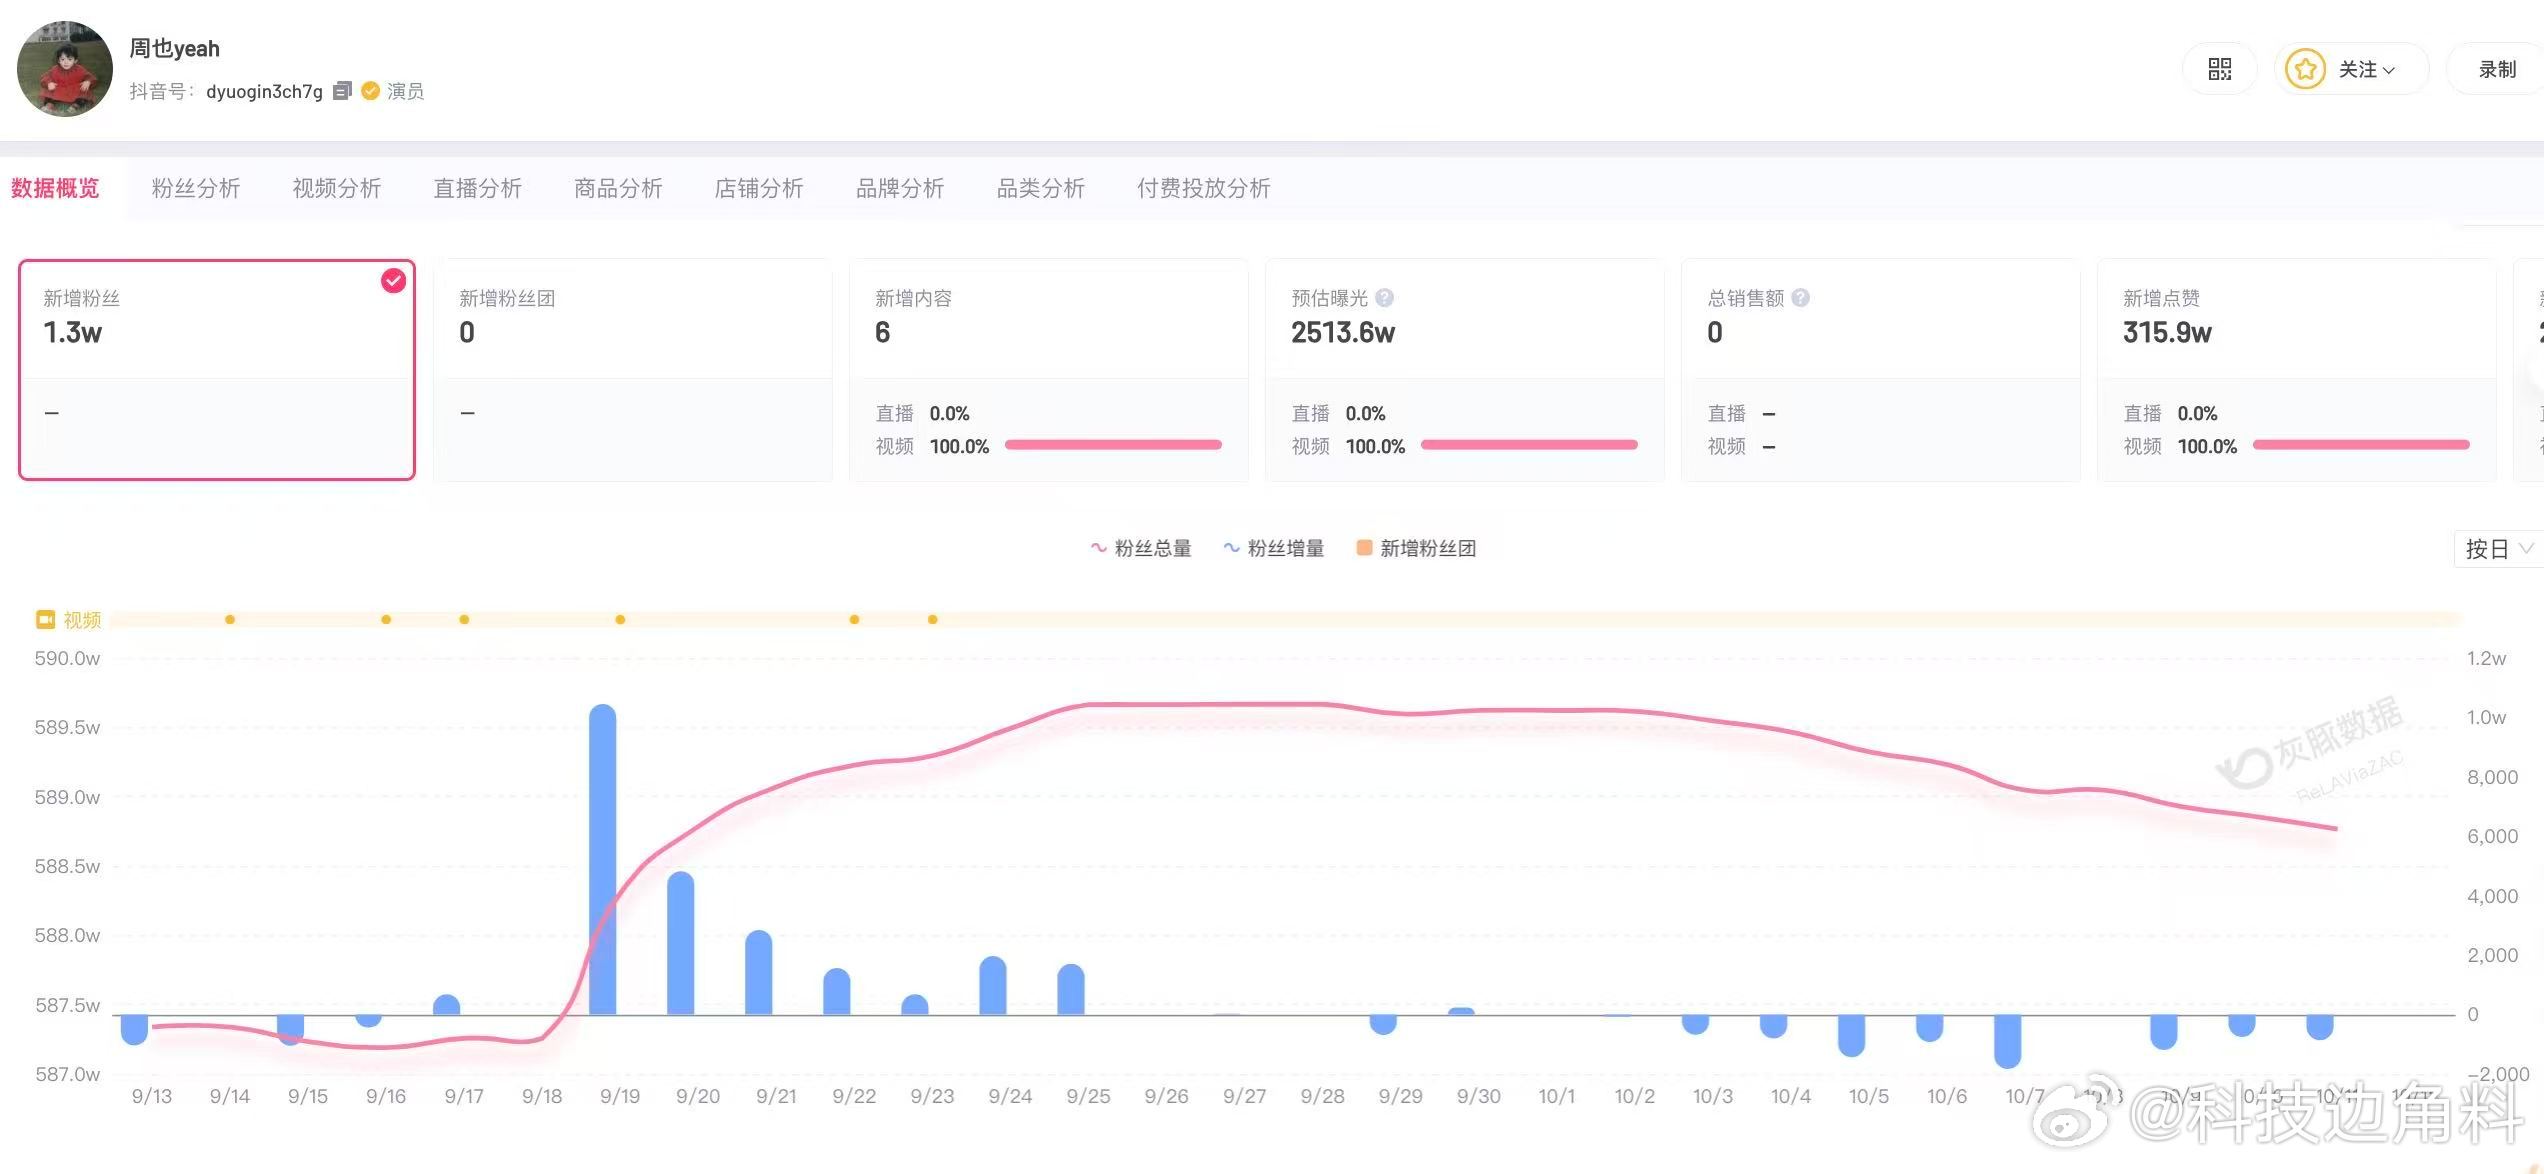Viewport: 2544px width, 1174px height.
Task: Switch to 粉丝分析 tab
Action: tap(196, 188)
